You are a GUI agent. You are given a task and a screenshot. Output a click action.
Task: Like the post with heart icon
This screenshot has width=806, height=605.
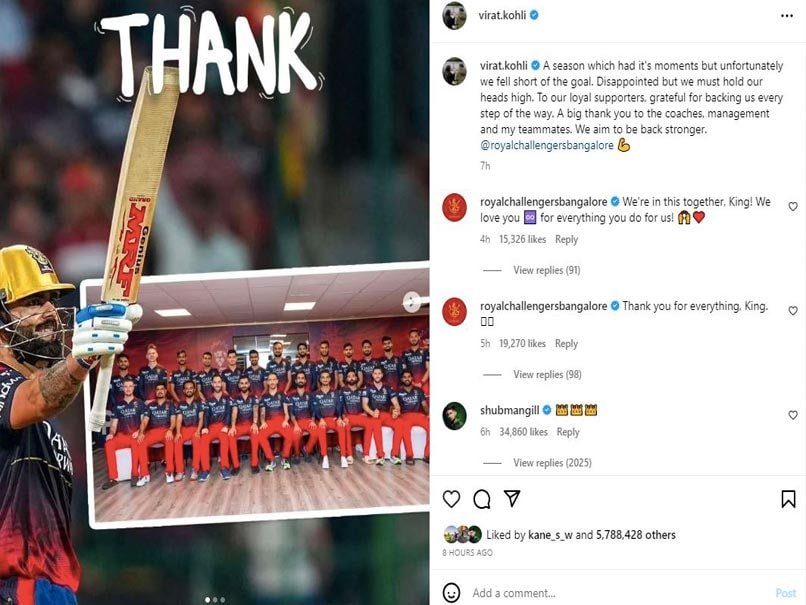[x=451, y=499]
